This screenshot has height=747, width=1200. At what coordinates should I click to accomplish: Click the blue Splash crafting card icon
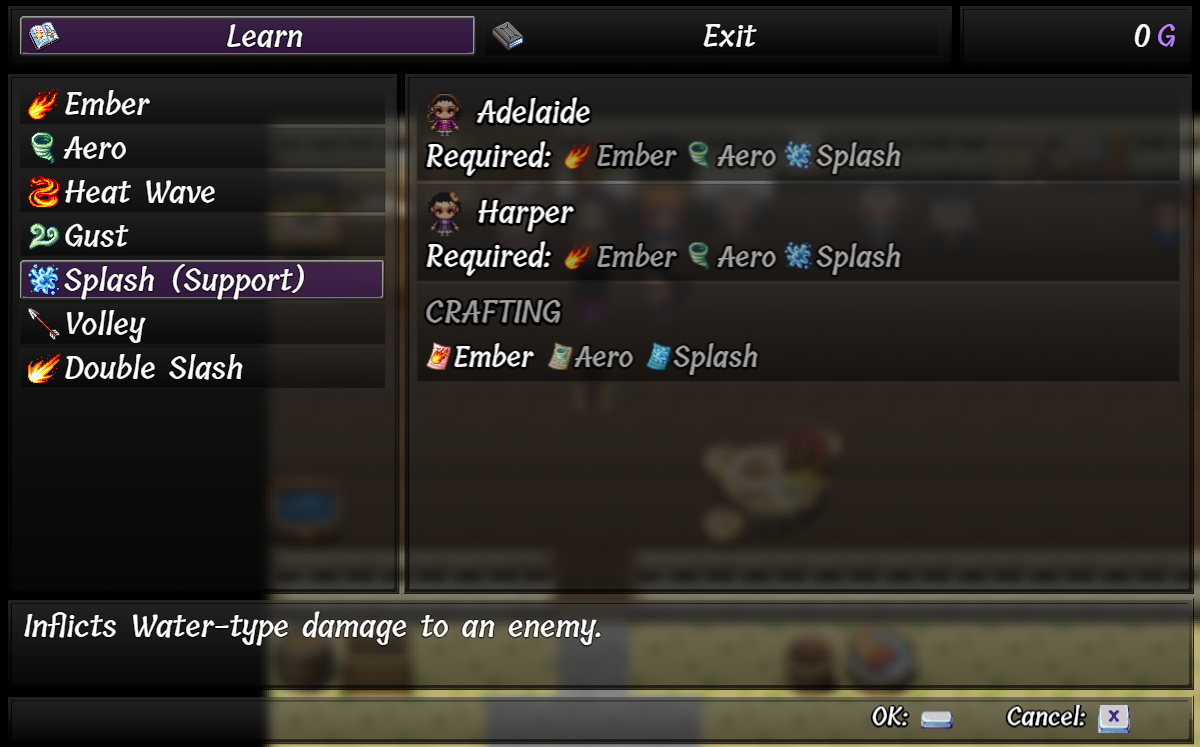657,357
